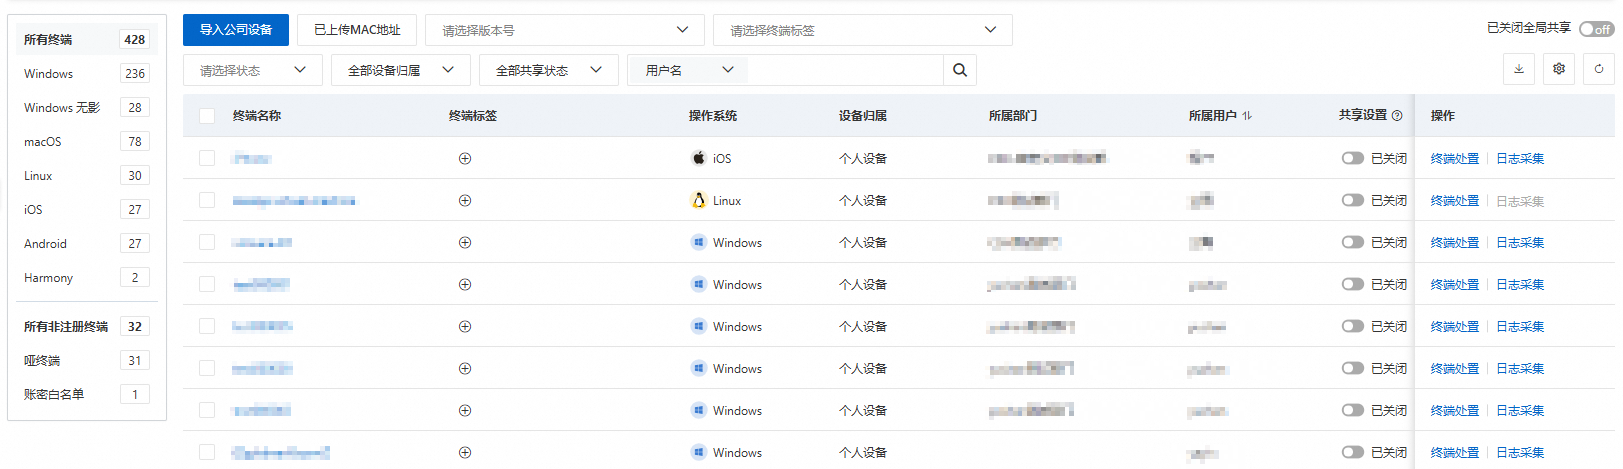Click the 终端名称 column header
This screenshot has height=469, width=1623.
(257, 116)
